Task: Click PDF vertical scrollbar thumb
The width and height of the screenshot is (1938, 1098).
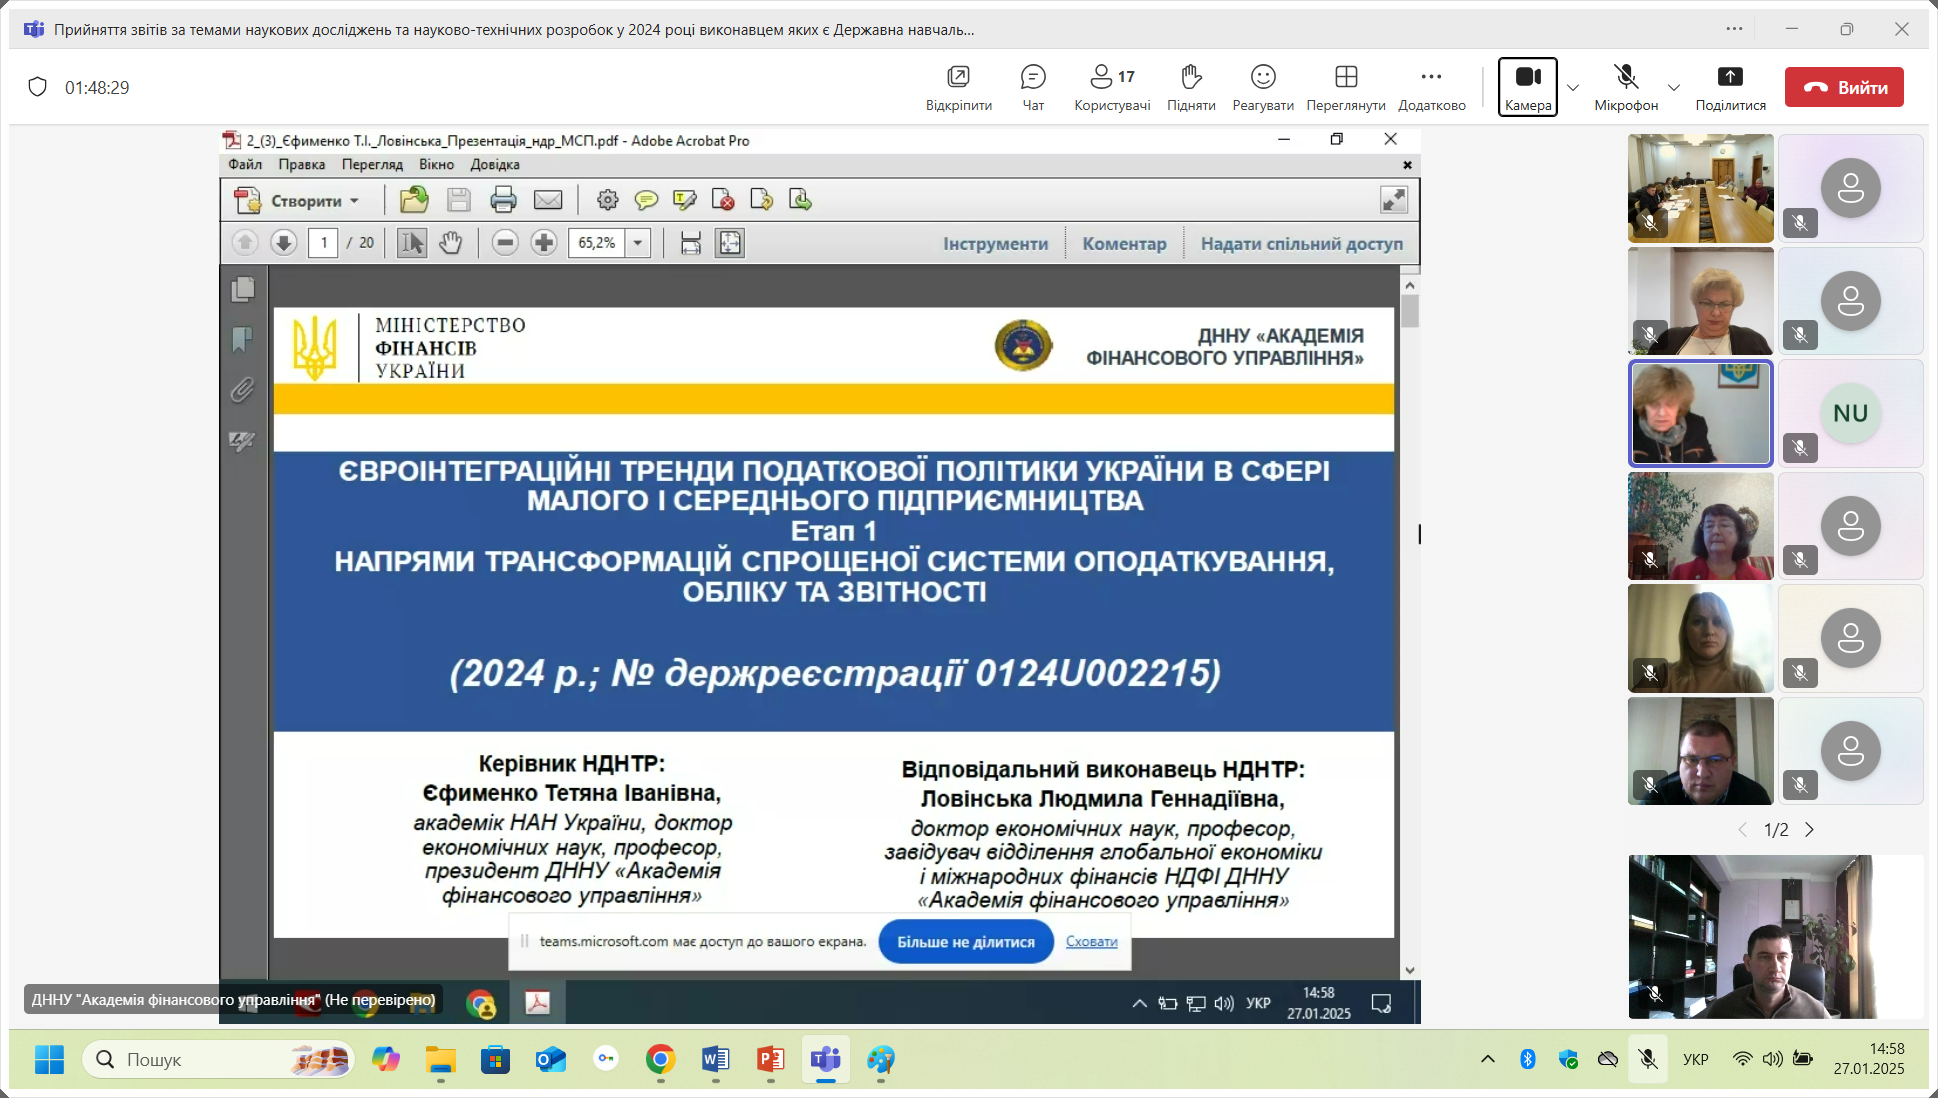Action: (x=1410, y=312)
